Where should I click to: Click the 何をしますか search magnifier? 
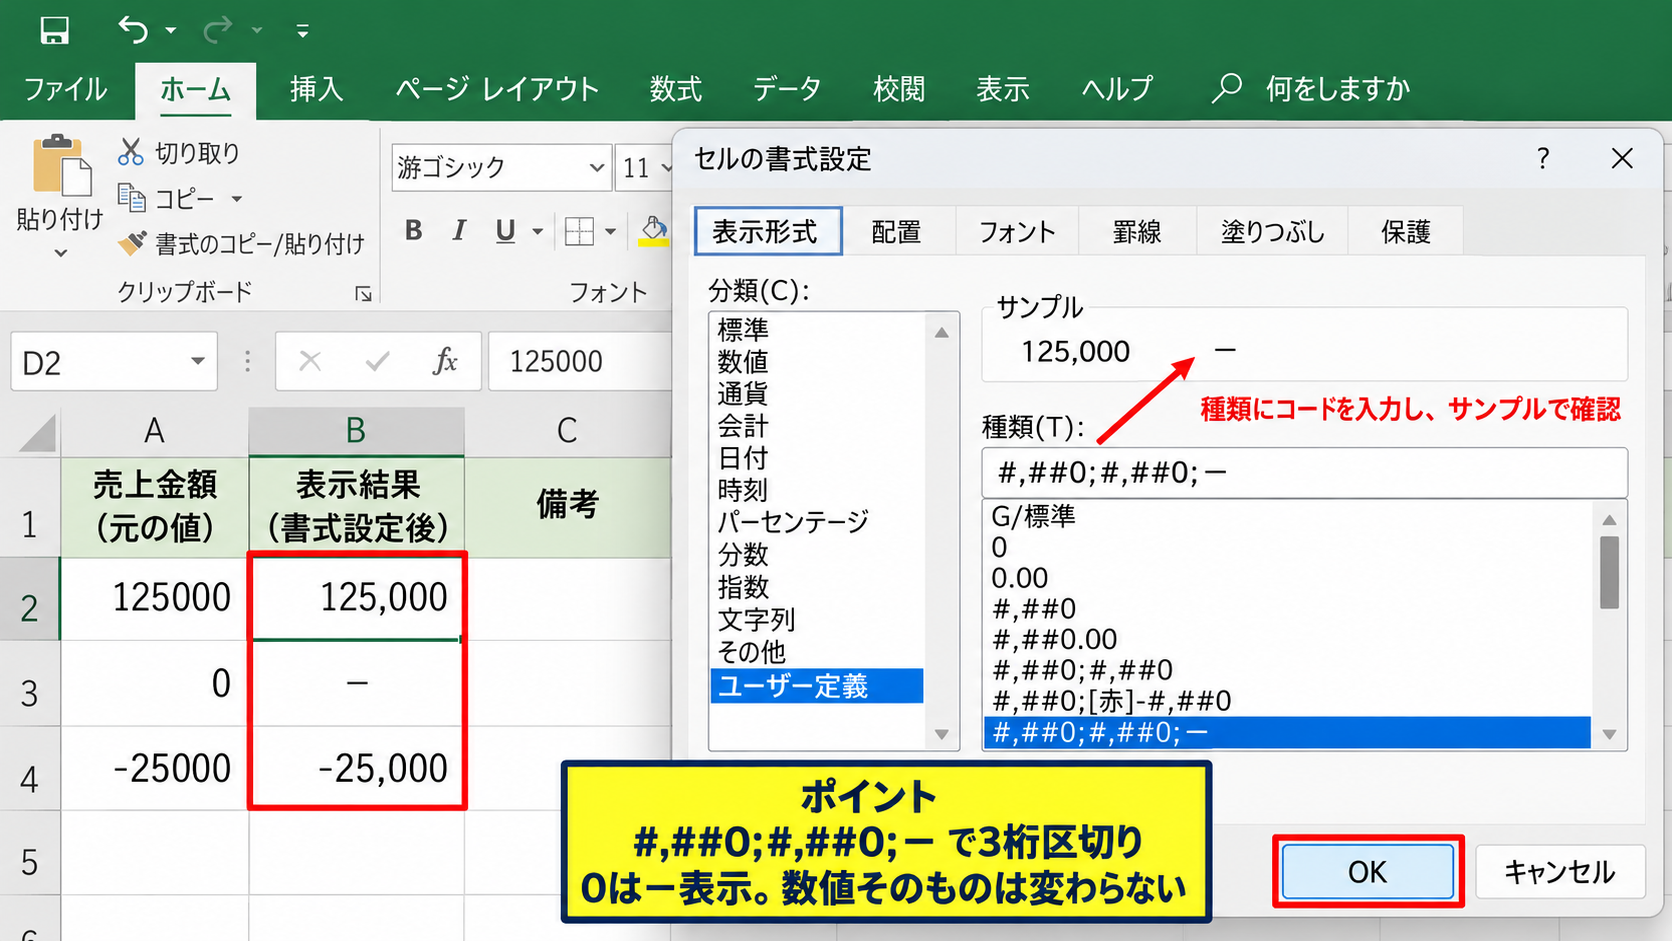pos(1226,88)
